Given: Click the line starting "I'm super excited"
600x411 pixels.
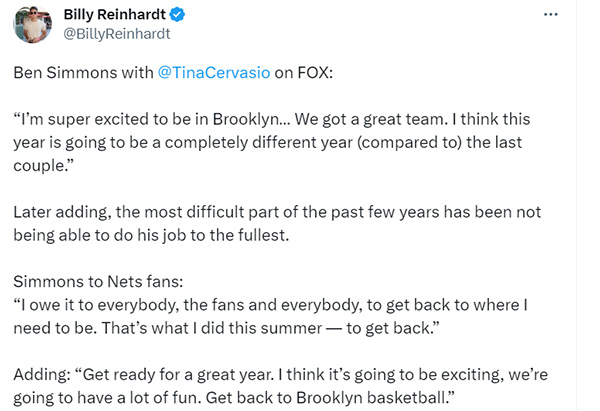Looking at the screenshot, I should tap(272, 119).
